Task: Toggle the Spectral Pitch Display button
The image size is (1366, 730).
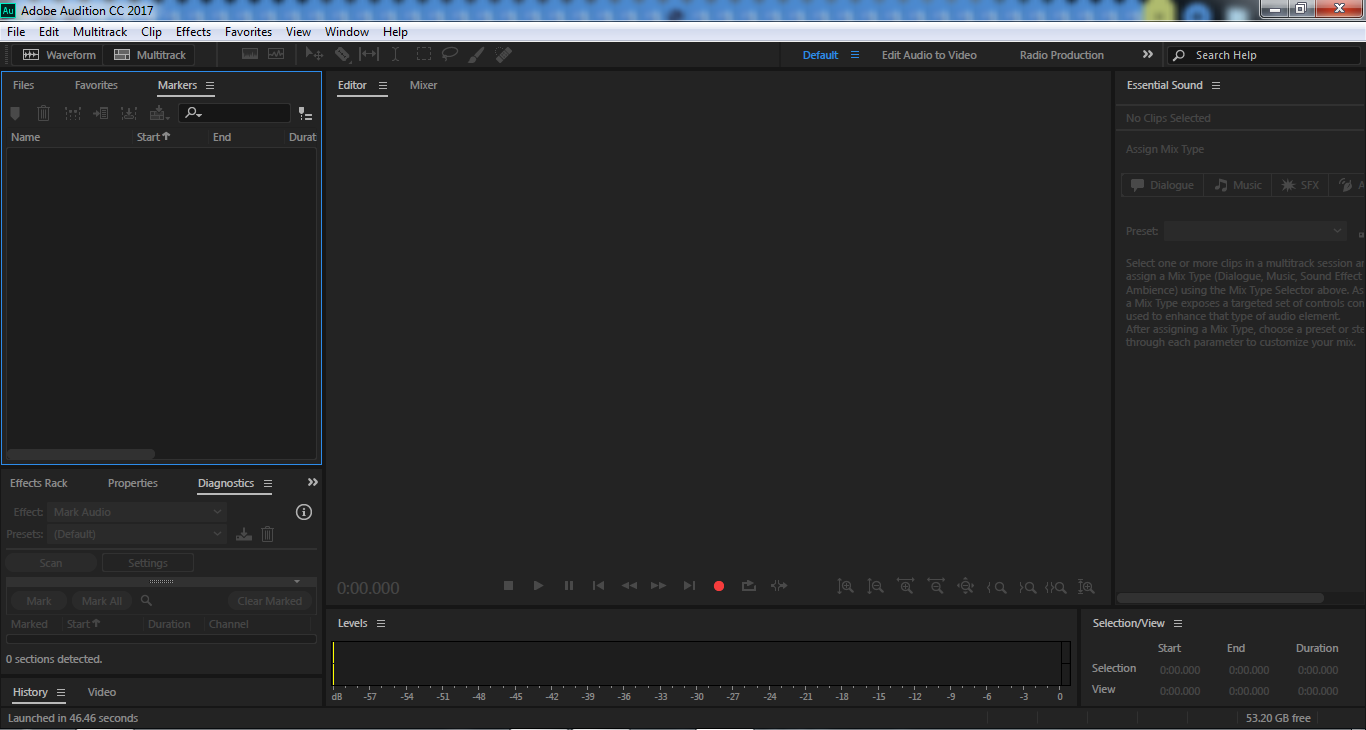Action: pos(275,54)
